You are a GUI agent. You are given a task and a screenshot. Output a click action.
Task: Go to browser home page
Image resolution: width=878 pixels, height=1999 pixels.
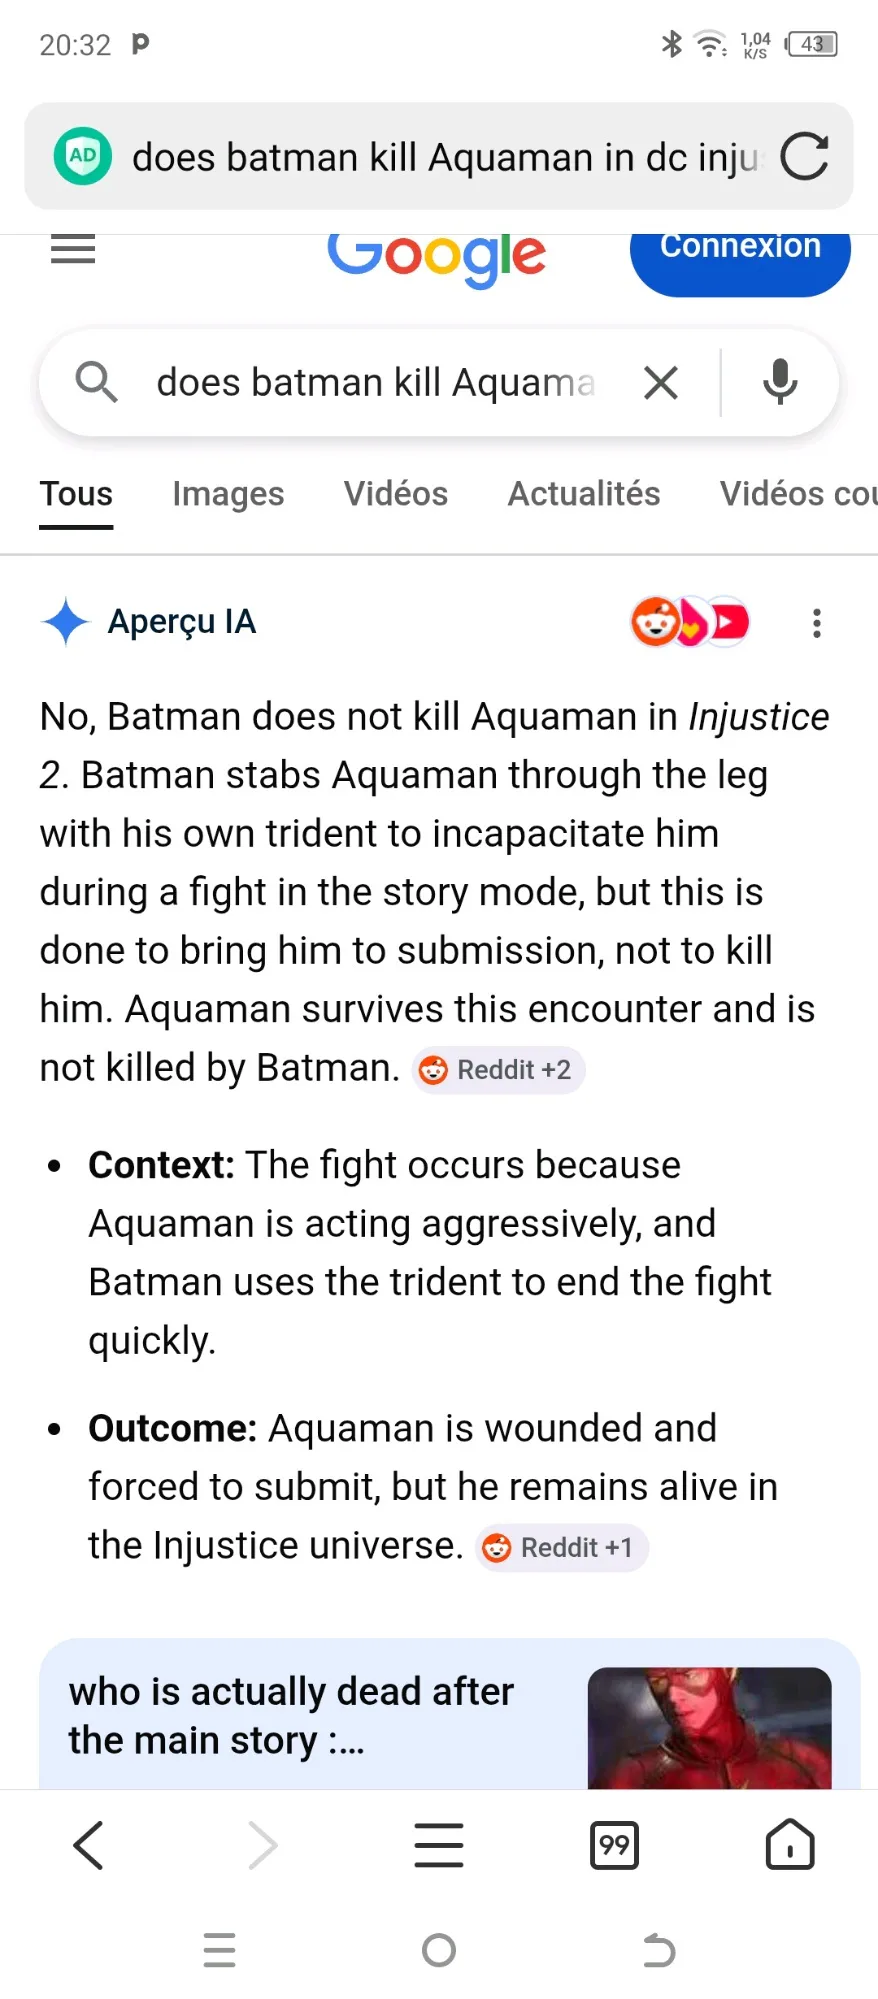coord(790,1845)
